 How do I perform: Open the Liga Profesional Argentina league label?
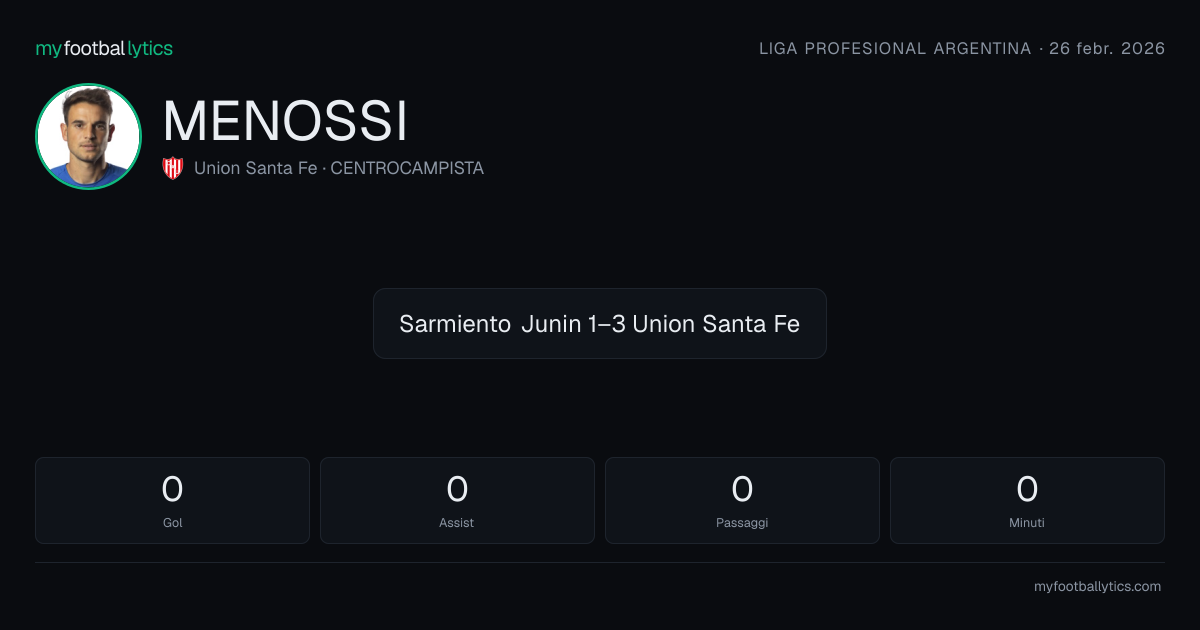[x=895, y=48]
